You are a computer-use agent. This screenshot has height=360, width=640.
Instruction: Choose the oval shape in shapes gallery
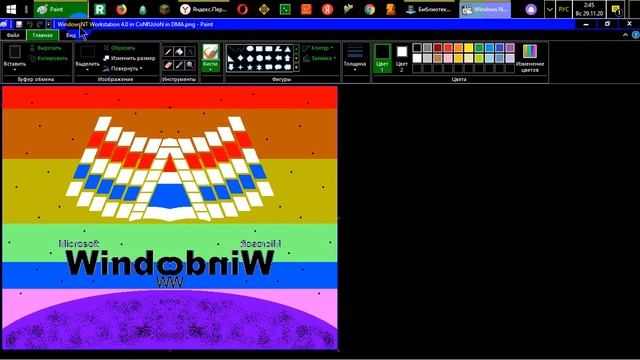pyautogui.click(x=250, y=49)
